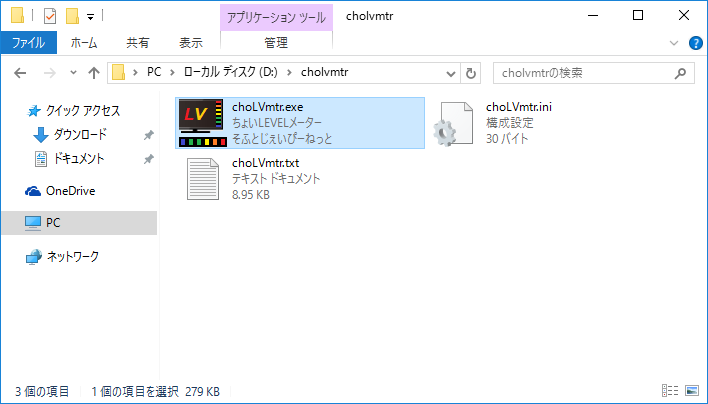Click the 構成設定 file type text
Screen dimensions: 708x404
pyautogui.click(x=510, y=123)
